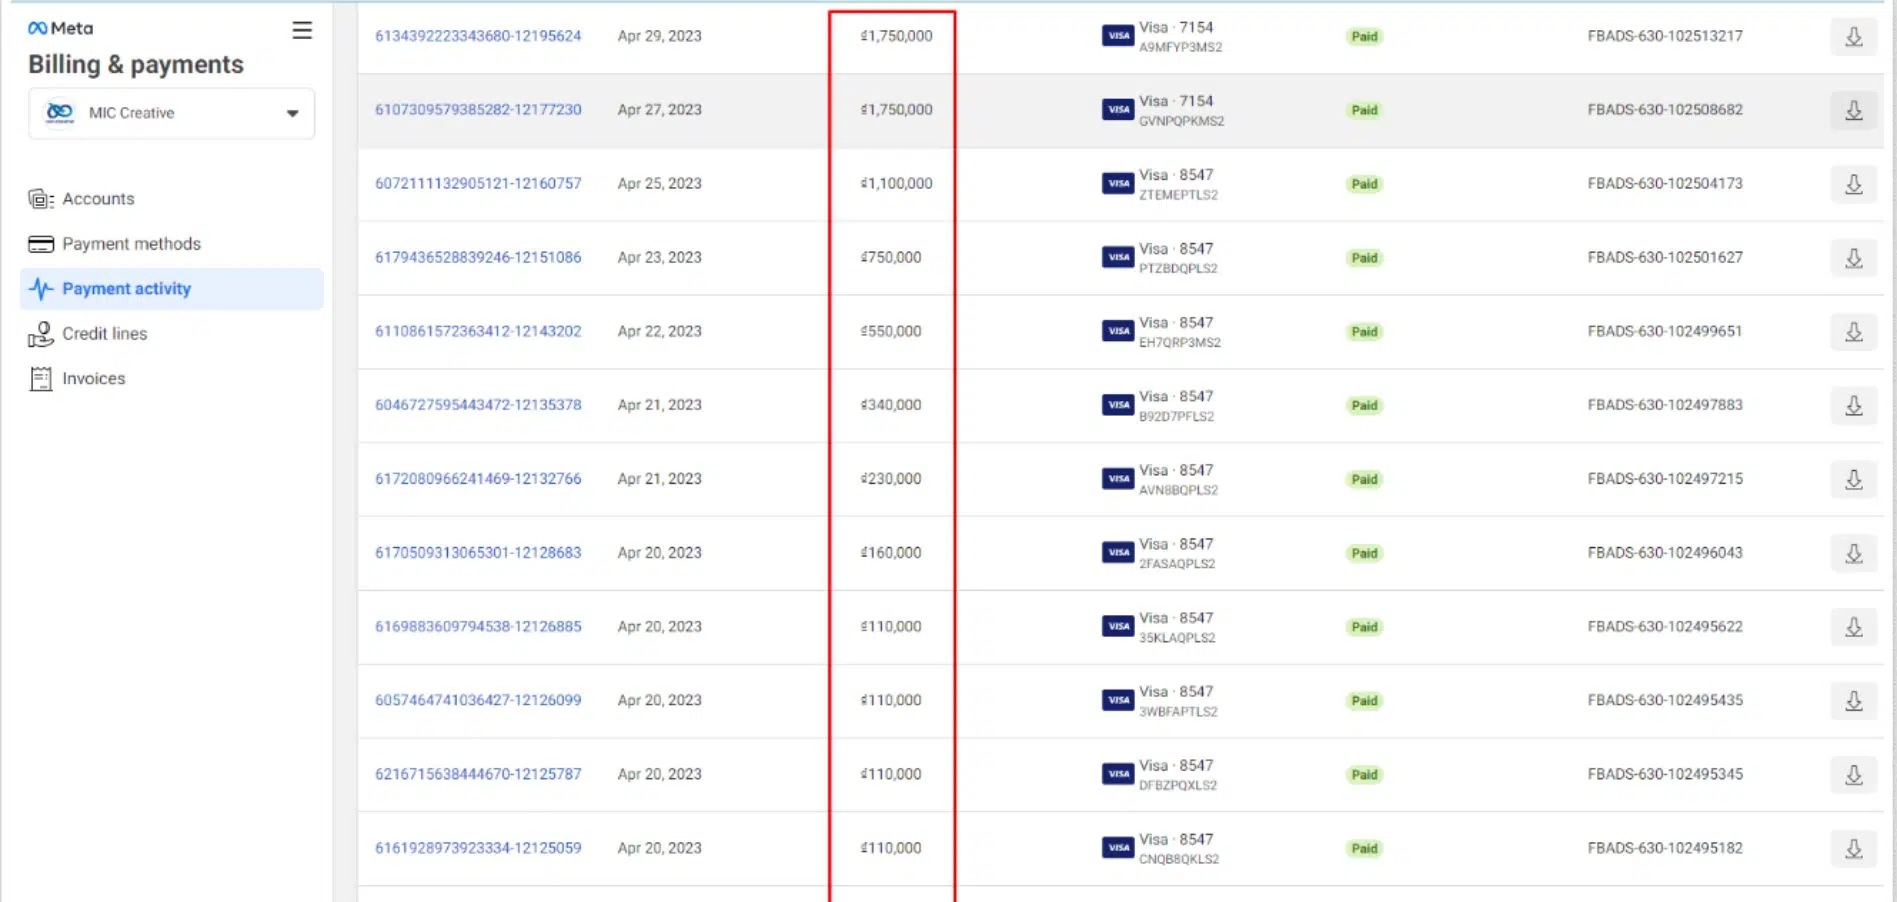
Task: Click the Paid status badge for Apr 27, 2023
Action: 1364,110
